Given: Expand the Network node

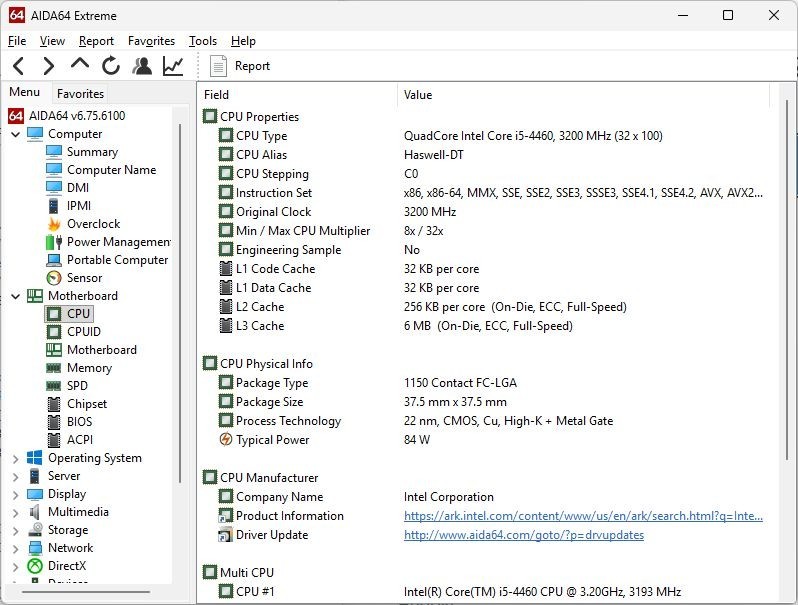Looking at the screenshot, I should pyautogui.click(x=15, y=549).
